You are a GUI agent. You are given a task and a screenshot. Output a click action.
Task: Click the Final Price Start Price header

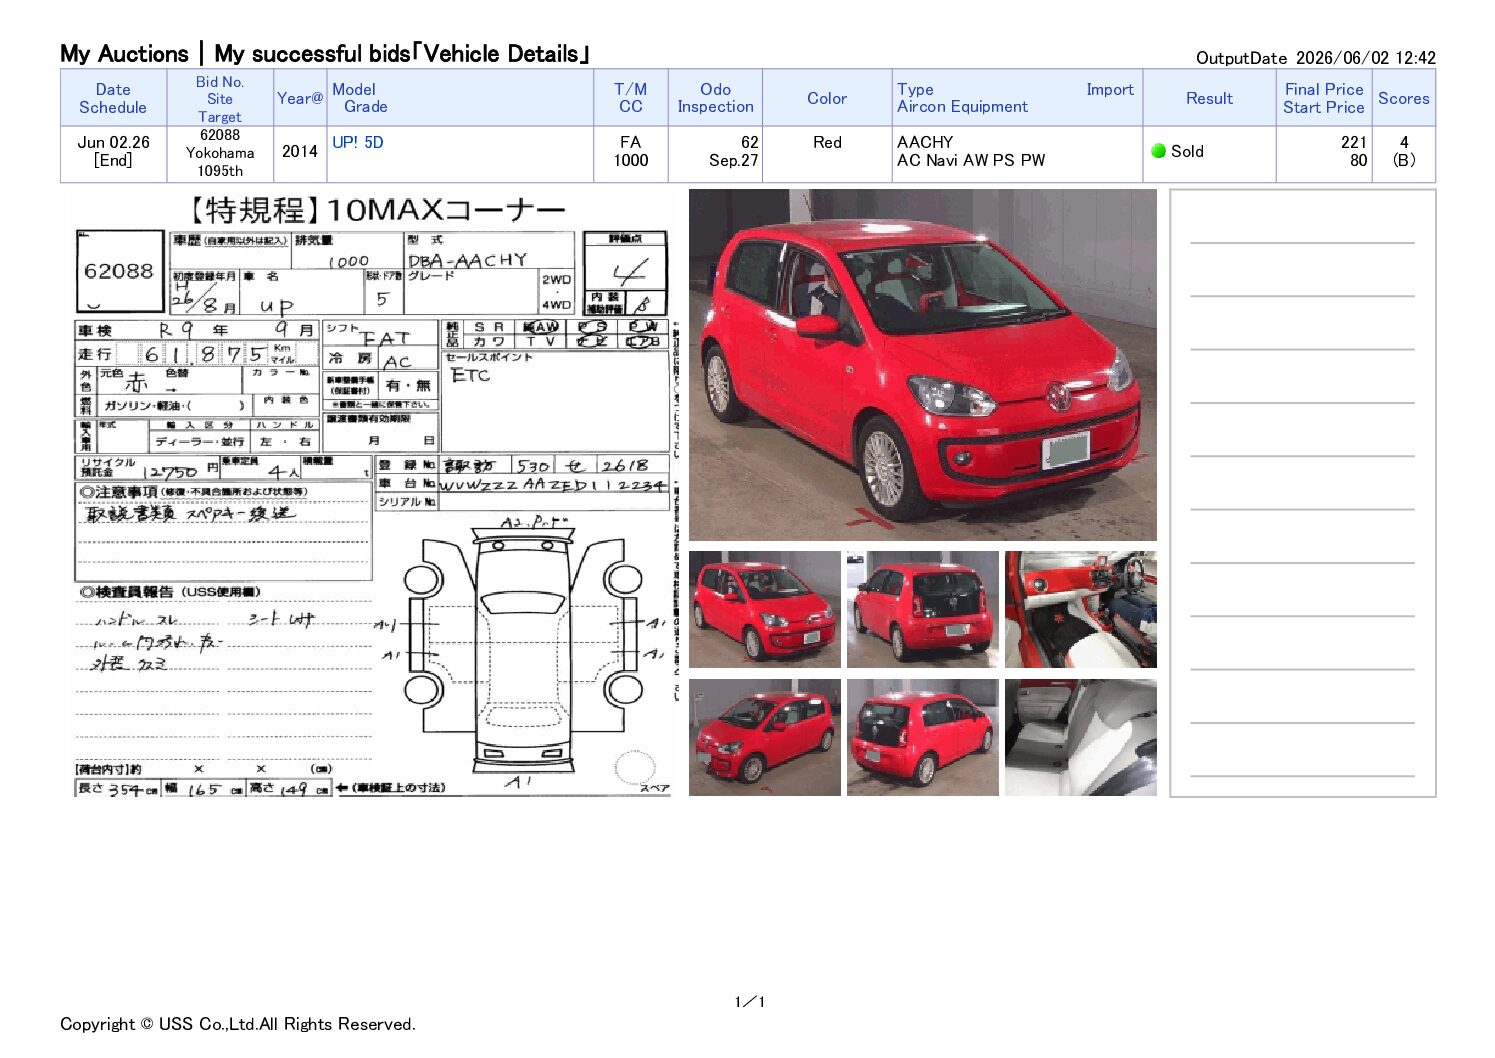1323,98
